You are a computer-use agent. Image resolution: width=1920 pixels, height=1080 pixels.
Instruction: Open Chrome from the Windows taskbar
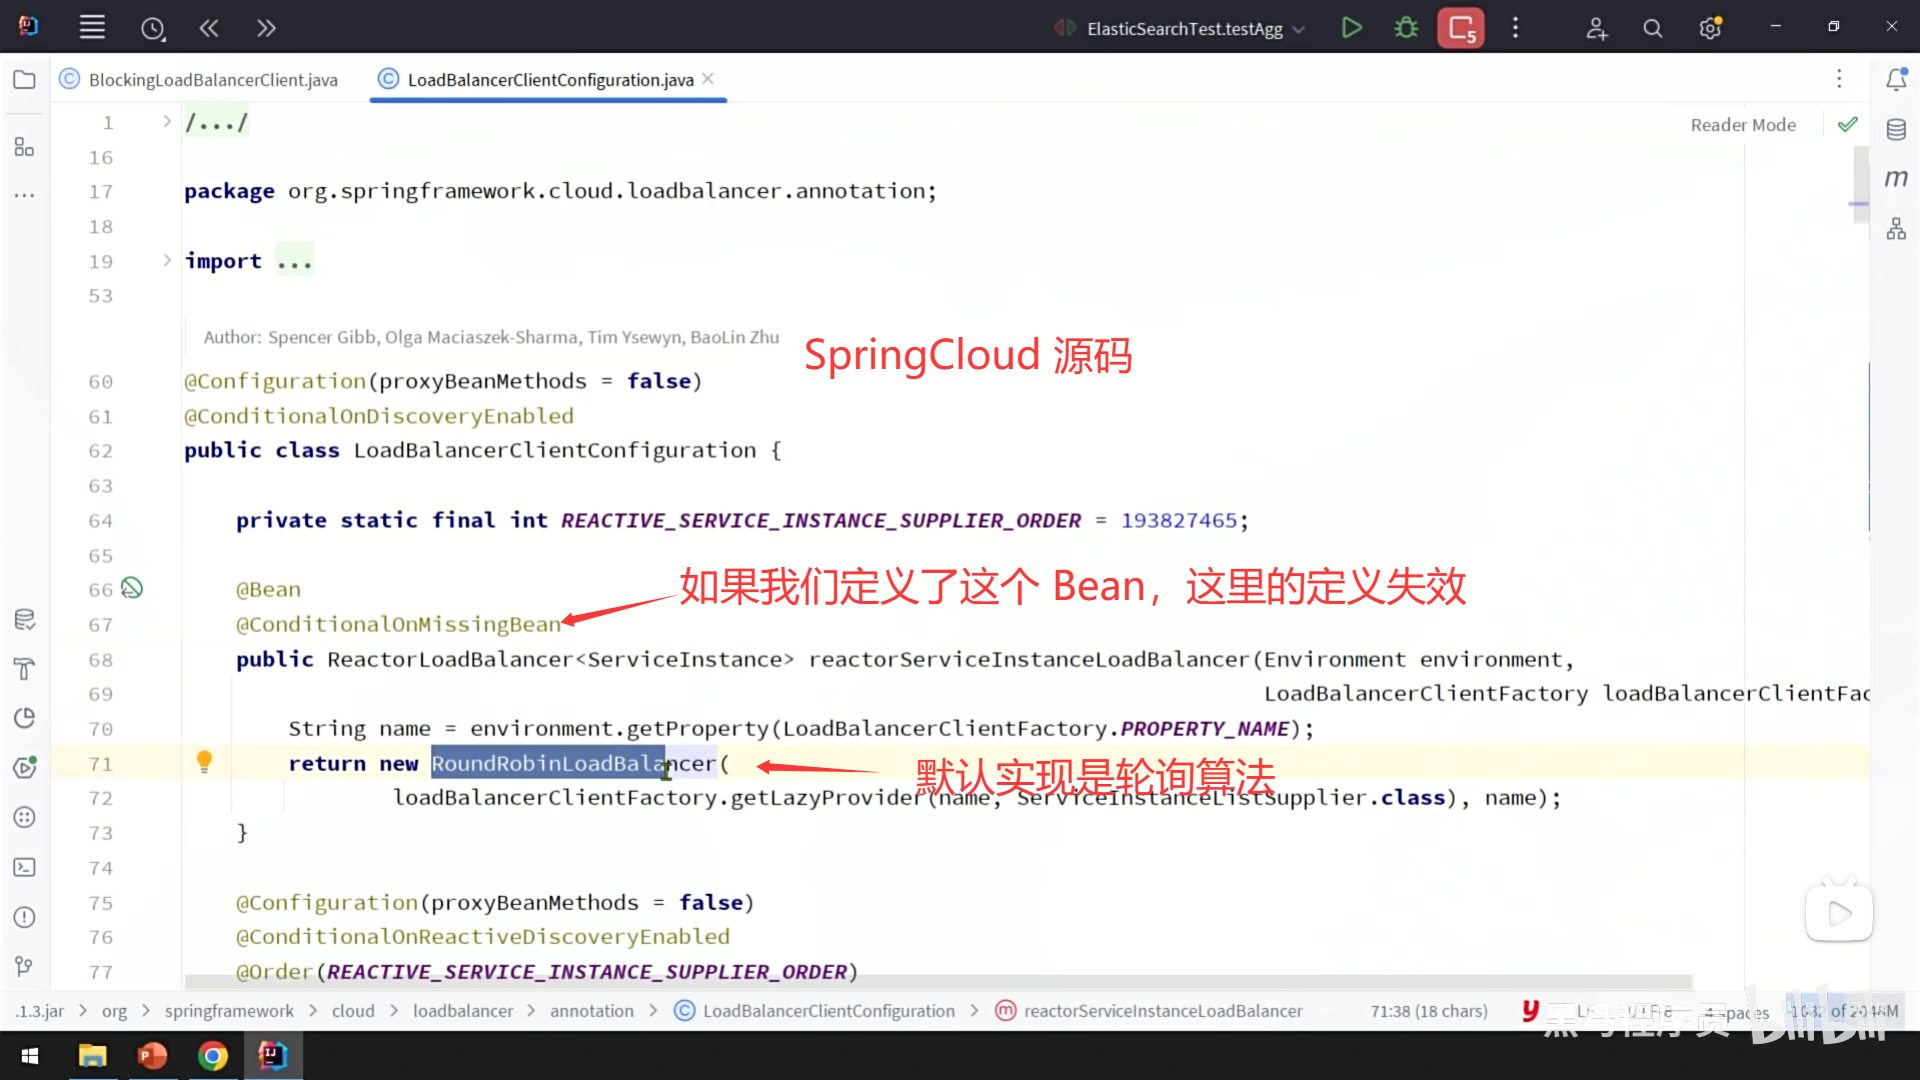tap(212, 1056)
